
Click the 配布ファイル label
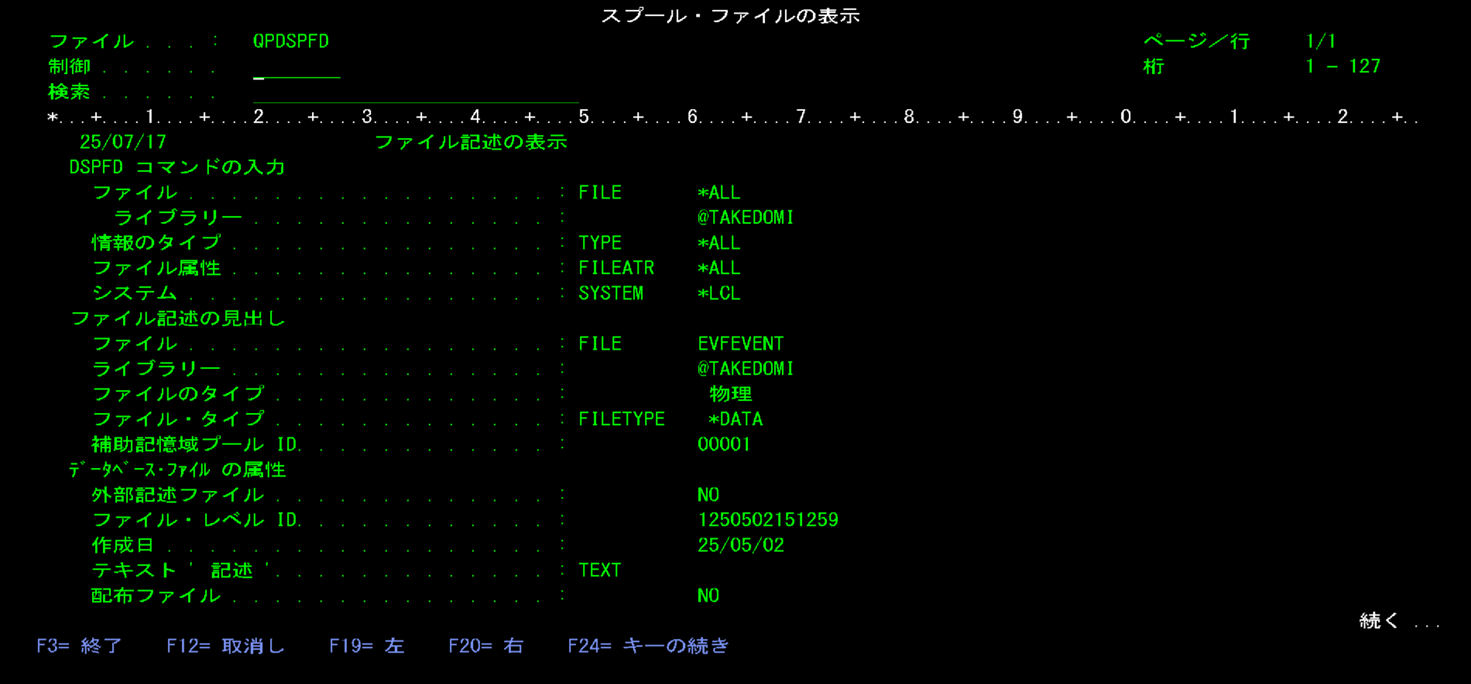(x=156, y=595)
